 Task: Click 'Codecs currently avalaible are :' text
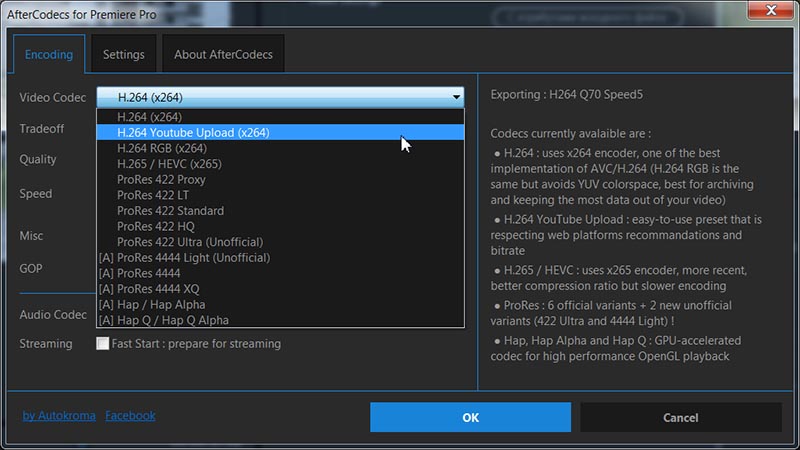[x=570, y=134]
